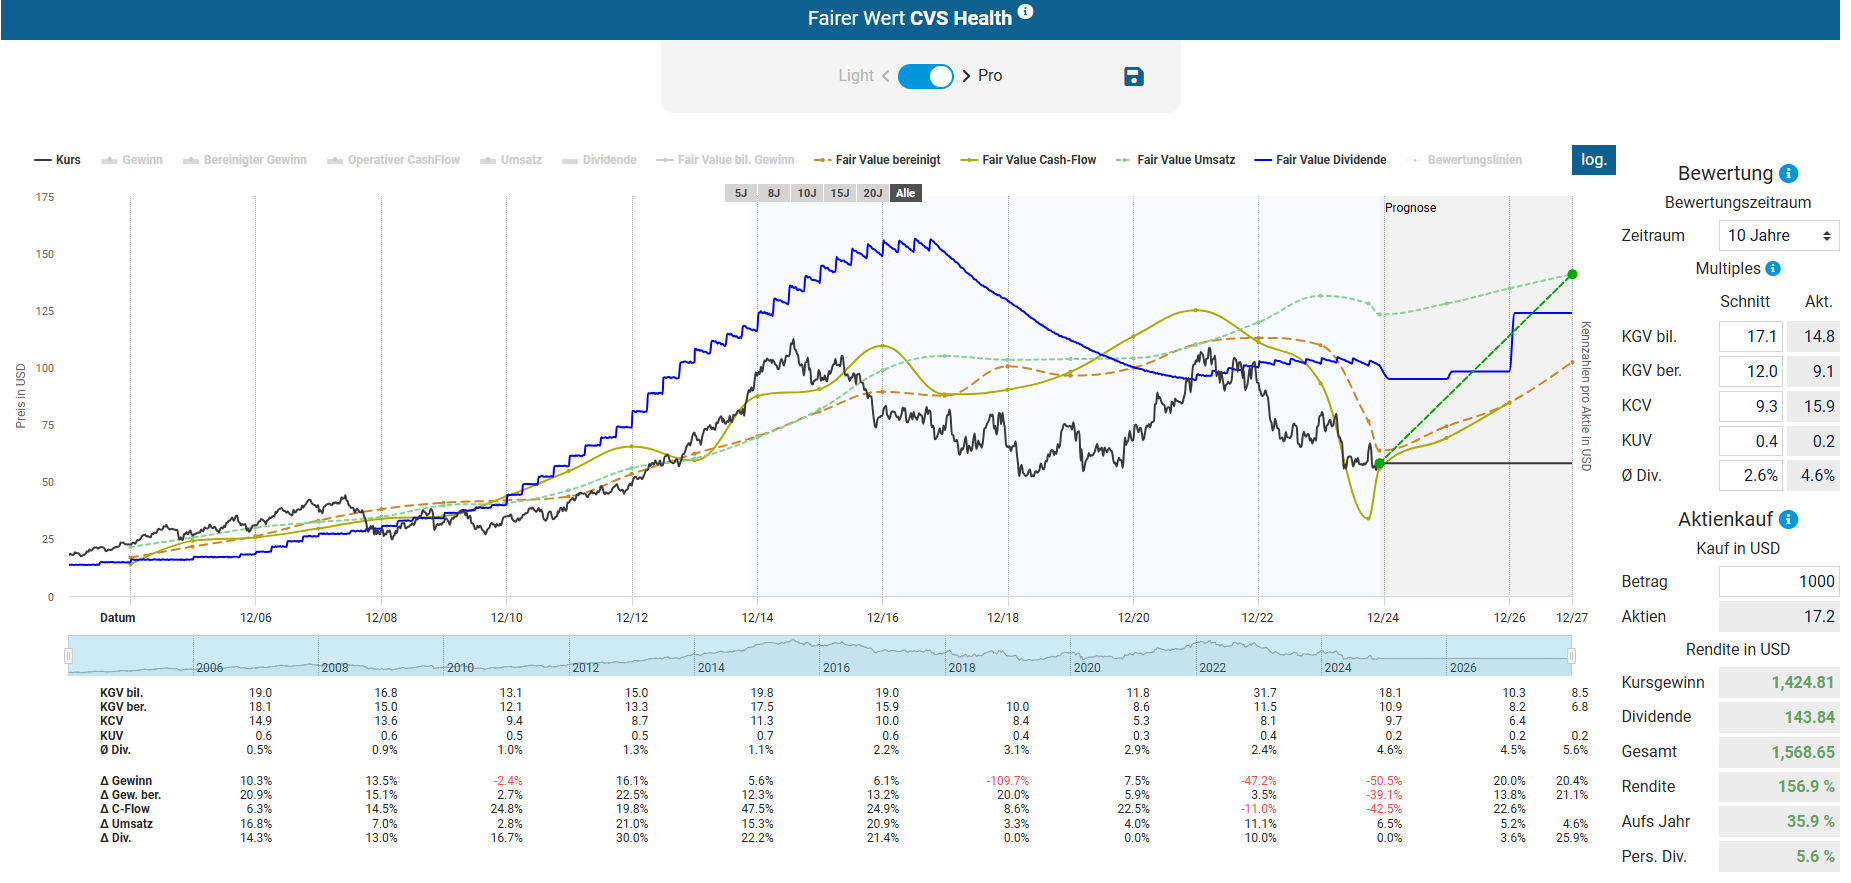The width and height of the screenshot is (1851, 883).
Task: Click the save disk icon
Action: point(1133,77)
